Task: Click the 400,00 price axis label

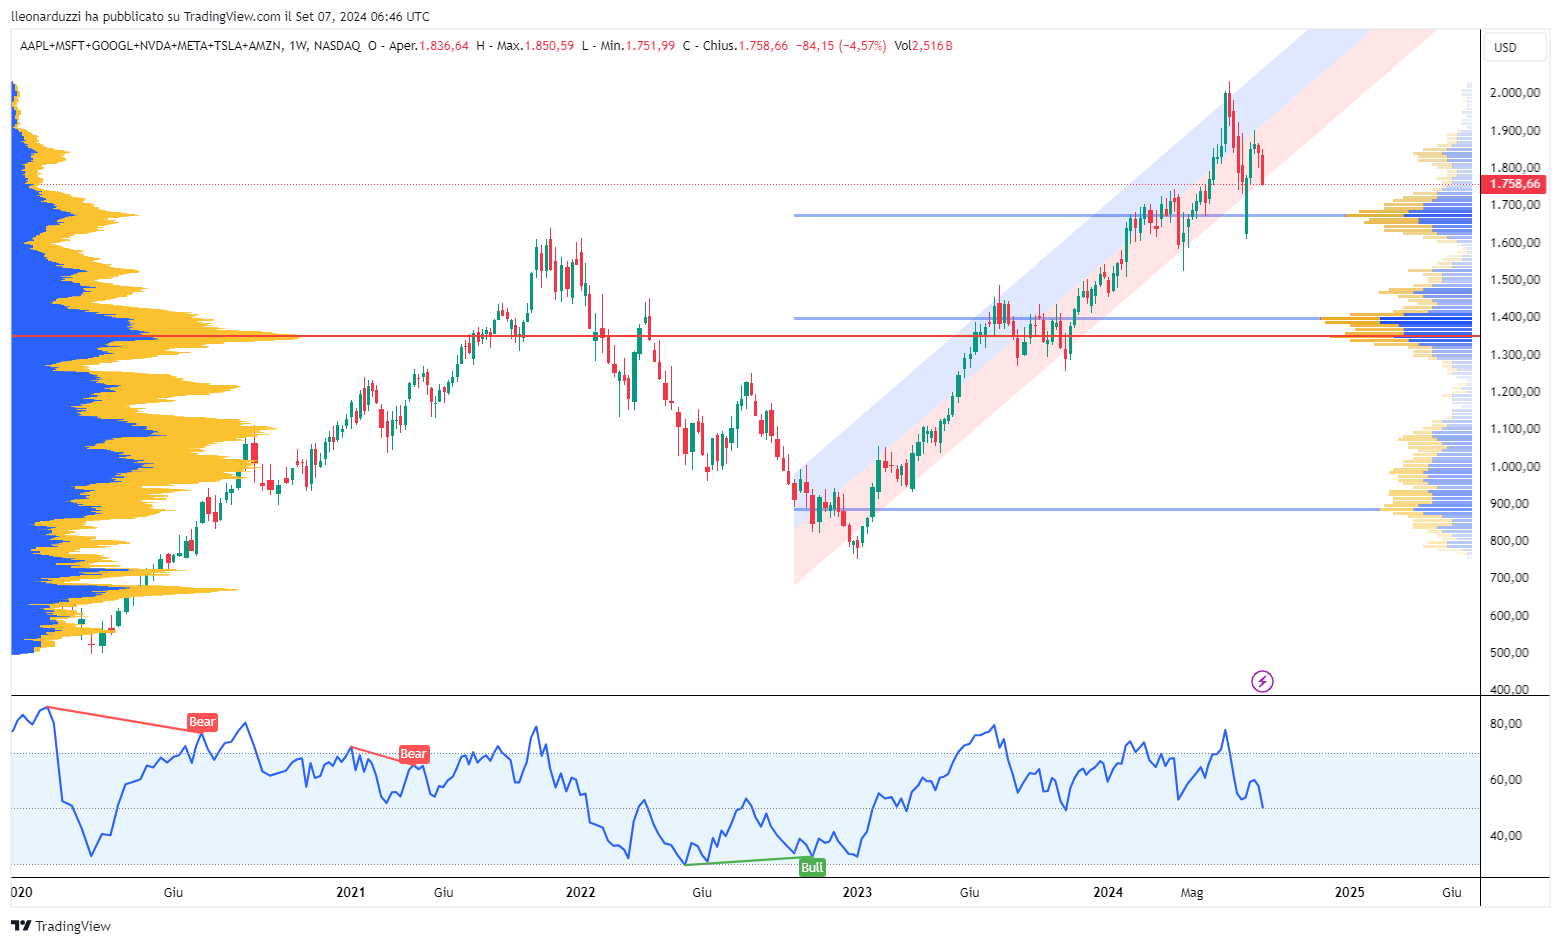Action: pyautogui.click(x=1509, y=690)
